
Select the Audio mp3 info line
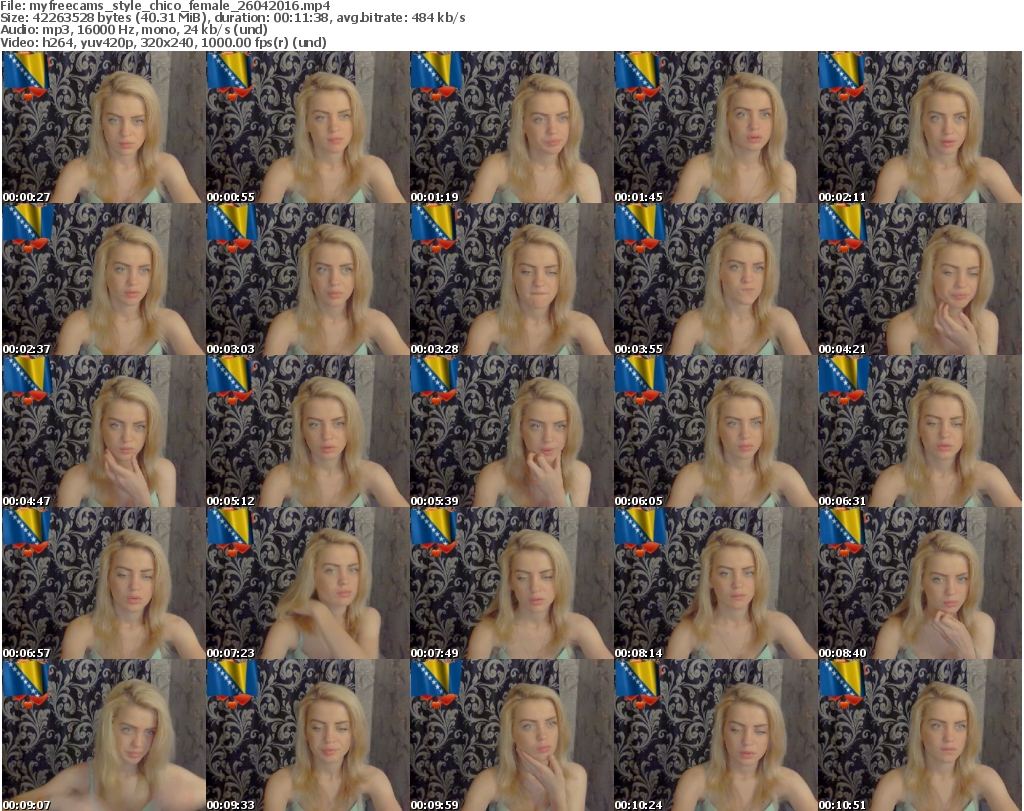pos(134,30)
